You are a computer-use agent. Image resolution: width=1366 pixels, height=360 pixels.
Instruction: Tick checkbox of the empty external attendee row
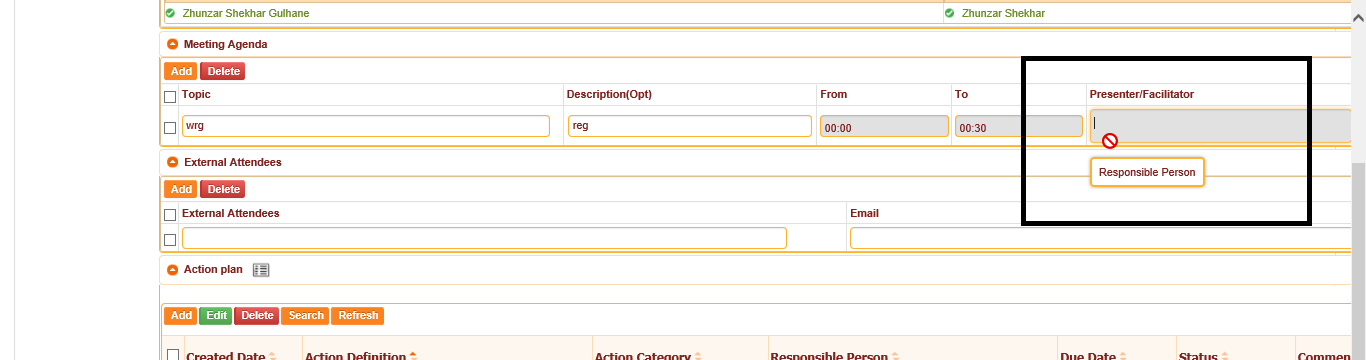(170, 240)
